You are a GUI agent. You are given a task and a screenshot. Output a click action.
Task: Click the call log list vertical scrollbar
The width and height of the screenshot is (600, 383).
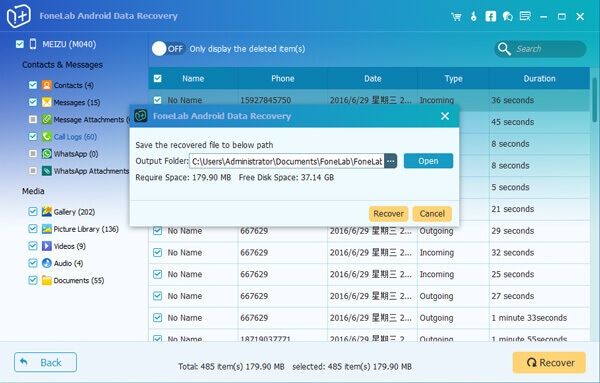pyautogui.click(x=594, y=99)
